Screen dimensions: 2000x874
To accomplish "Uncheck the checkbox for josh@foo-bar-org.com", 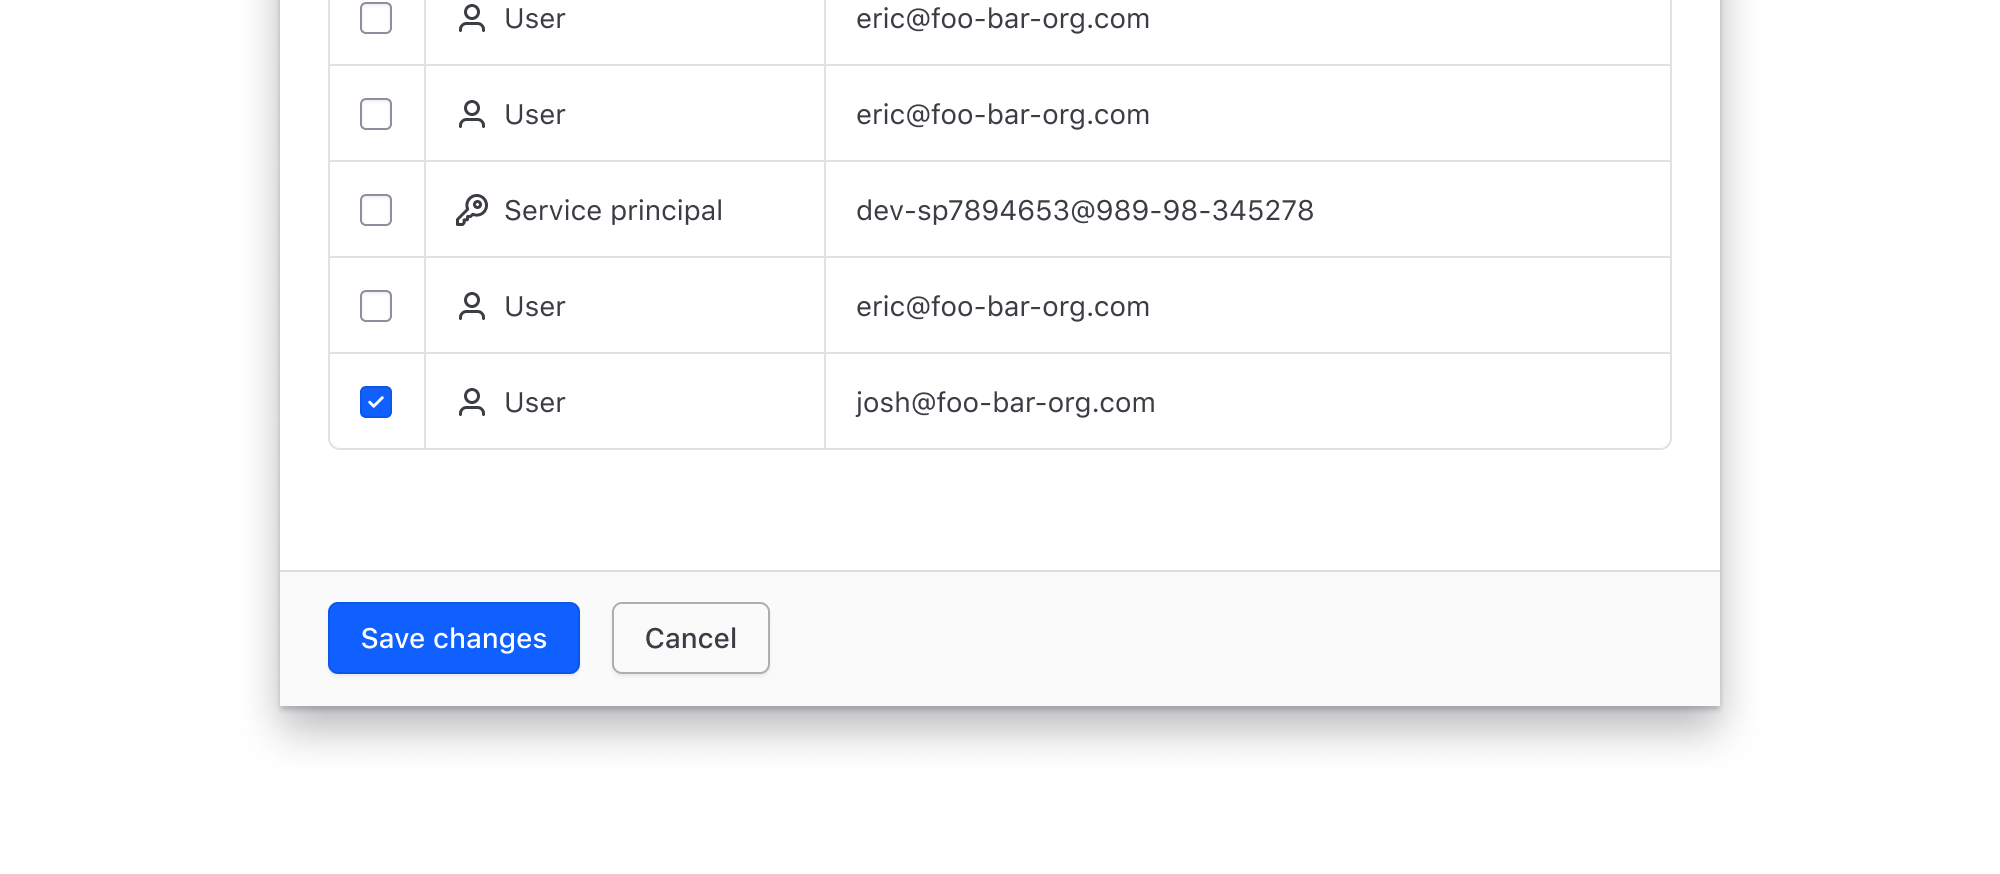I will 376,402.
